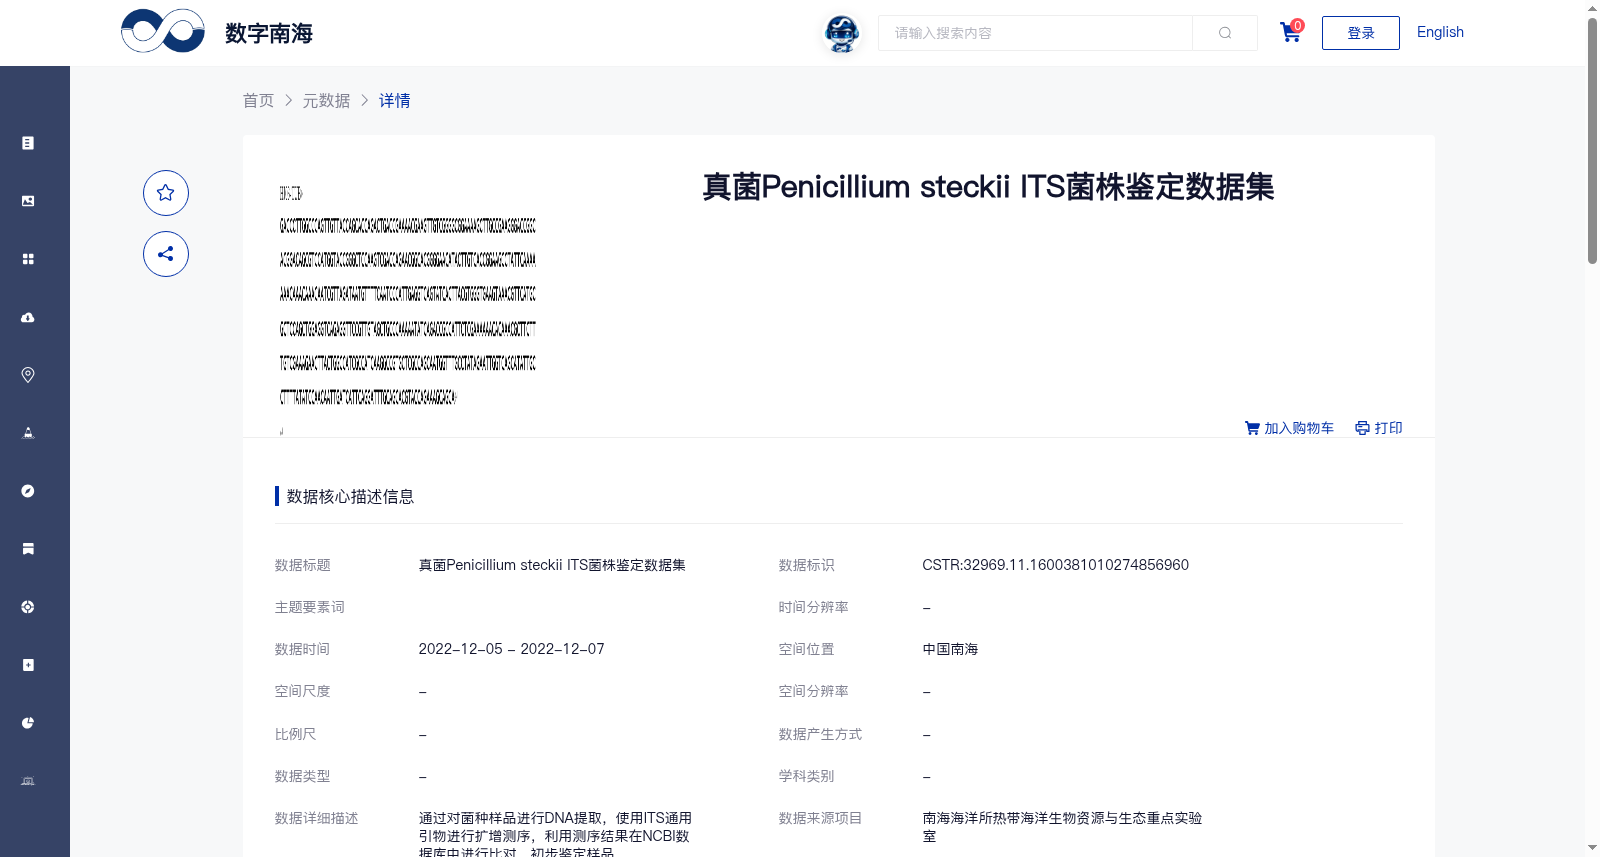
Task: Open the four-squares grid sidebar icon
Action: pyautogui.click(x=28, y=259)
